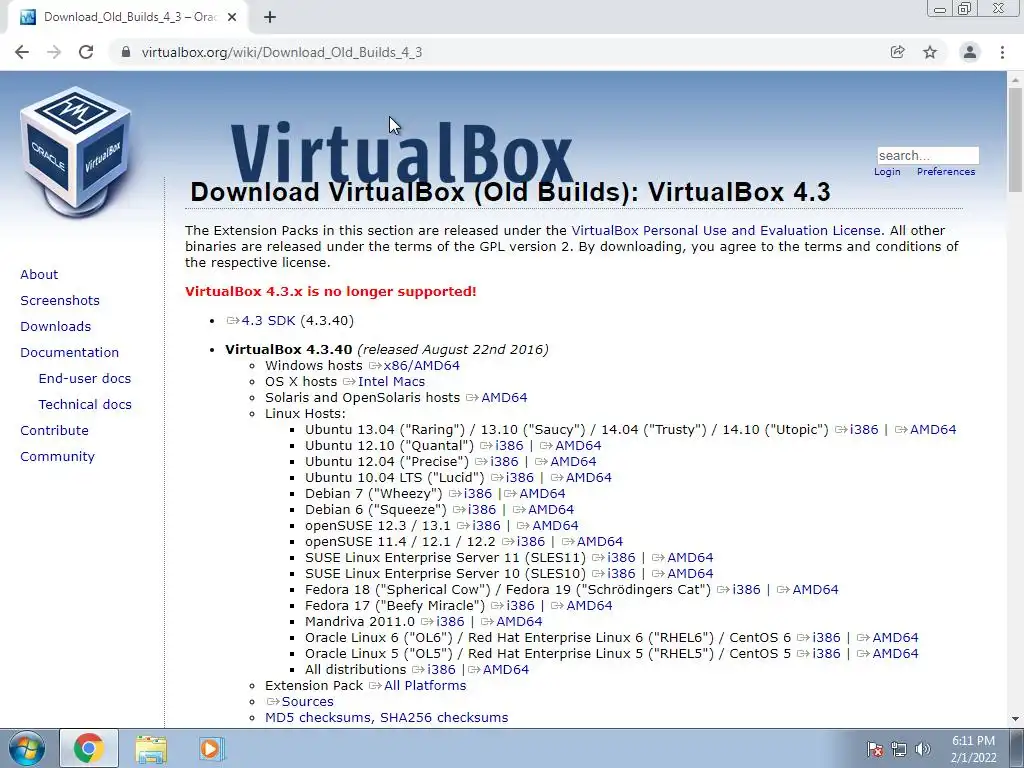Open the VirtualBox Personal Use and Evaluation License link

tap(726, 231)
